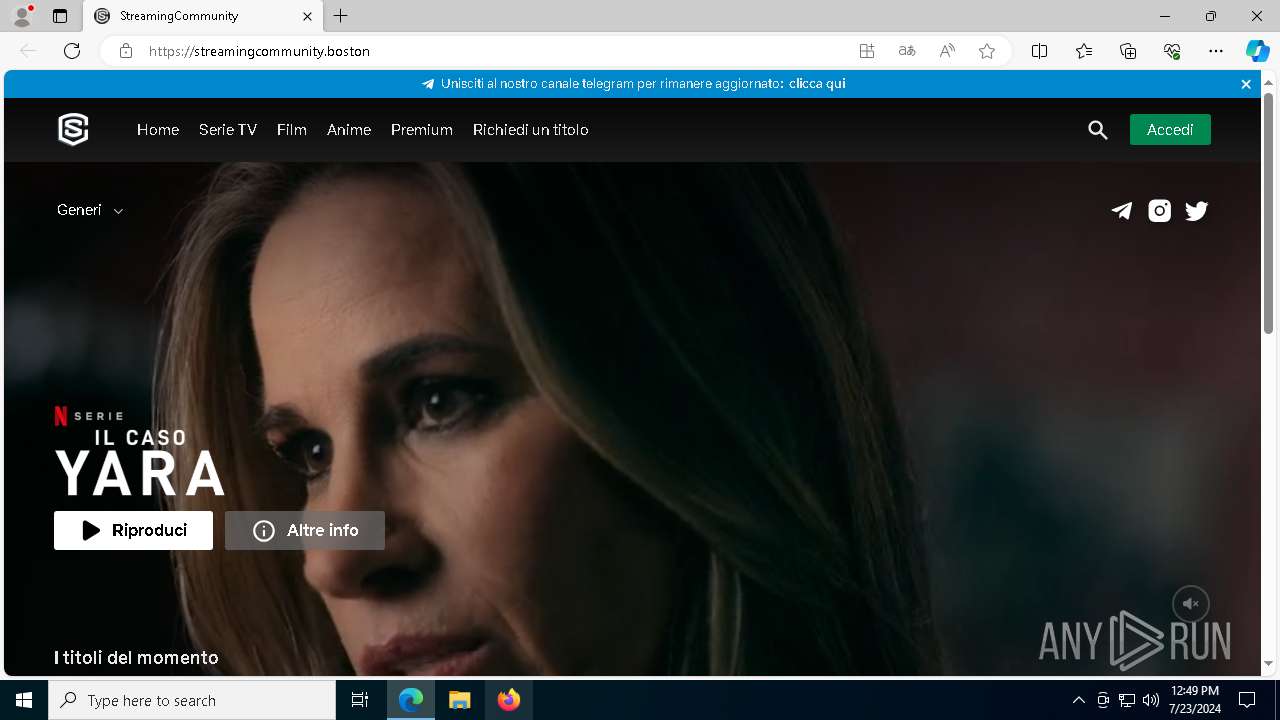1280x720 pixels.
Task: Open the Anime section
Action: click(x=349, y=130)
